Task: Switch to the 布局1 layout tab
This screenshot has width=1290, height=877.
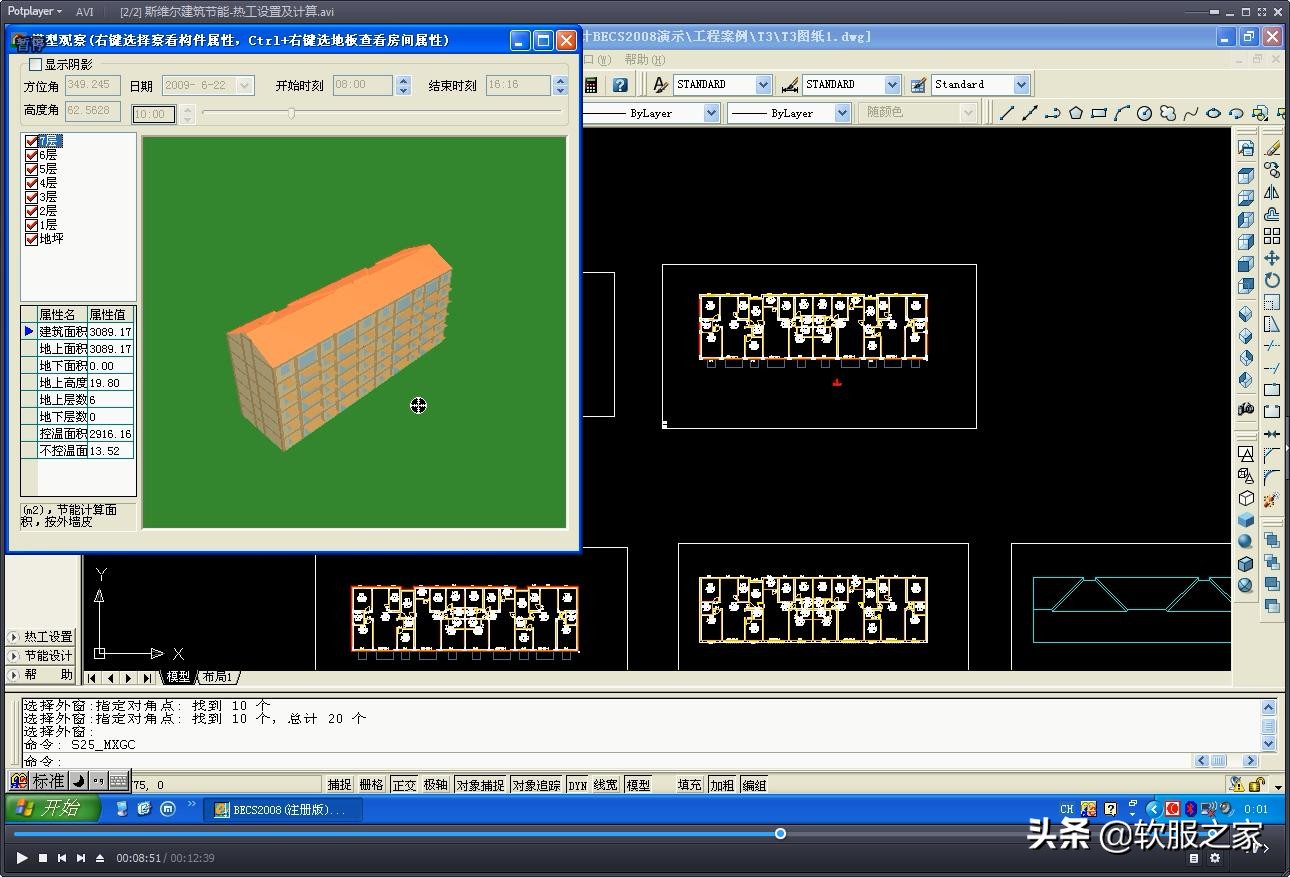Action: click(x=217, y=677)
